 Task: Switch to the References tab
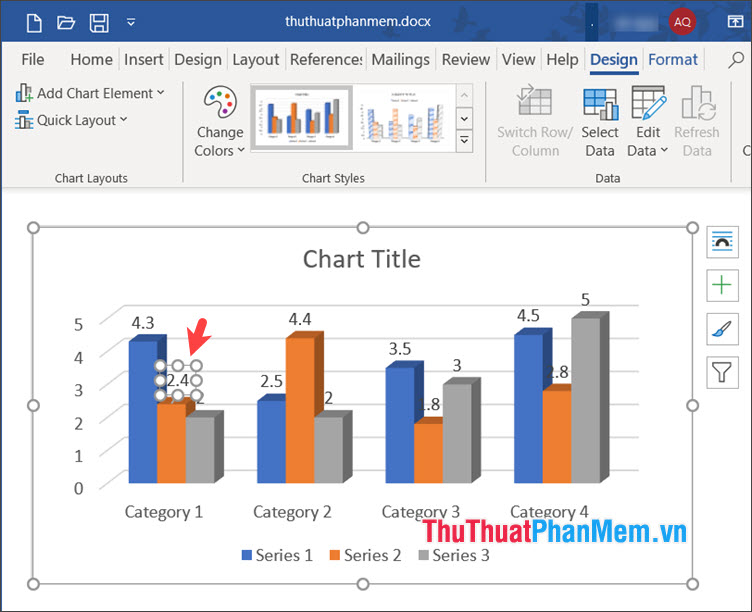tap(326, 59)
